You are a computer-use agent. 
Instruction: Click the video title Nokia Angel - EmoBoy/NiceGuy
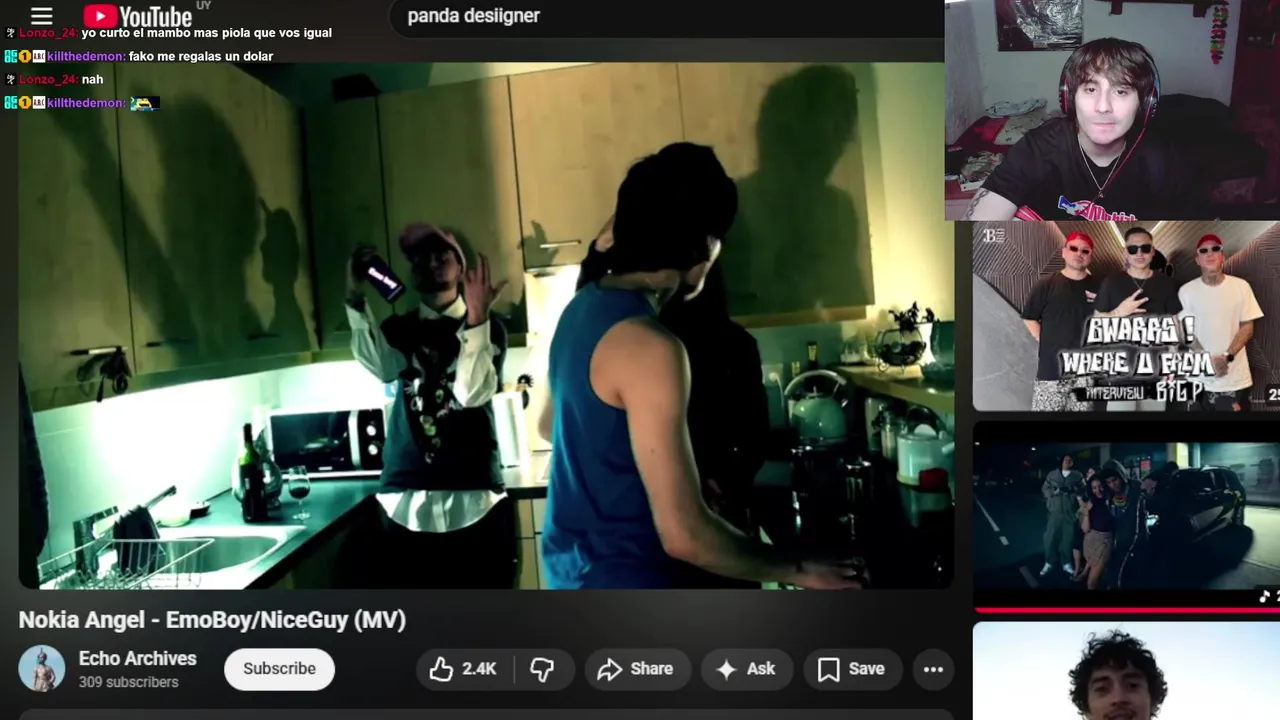tap(212, 620)
